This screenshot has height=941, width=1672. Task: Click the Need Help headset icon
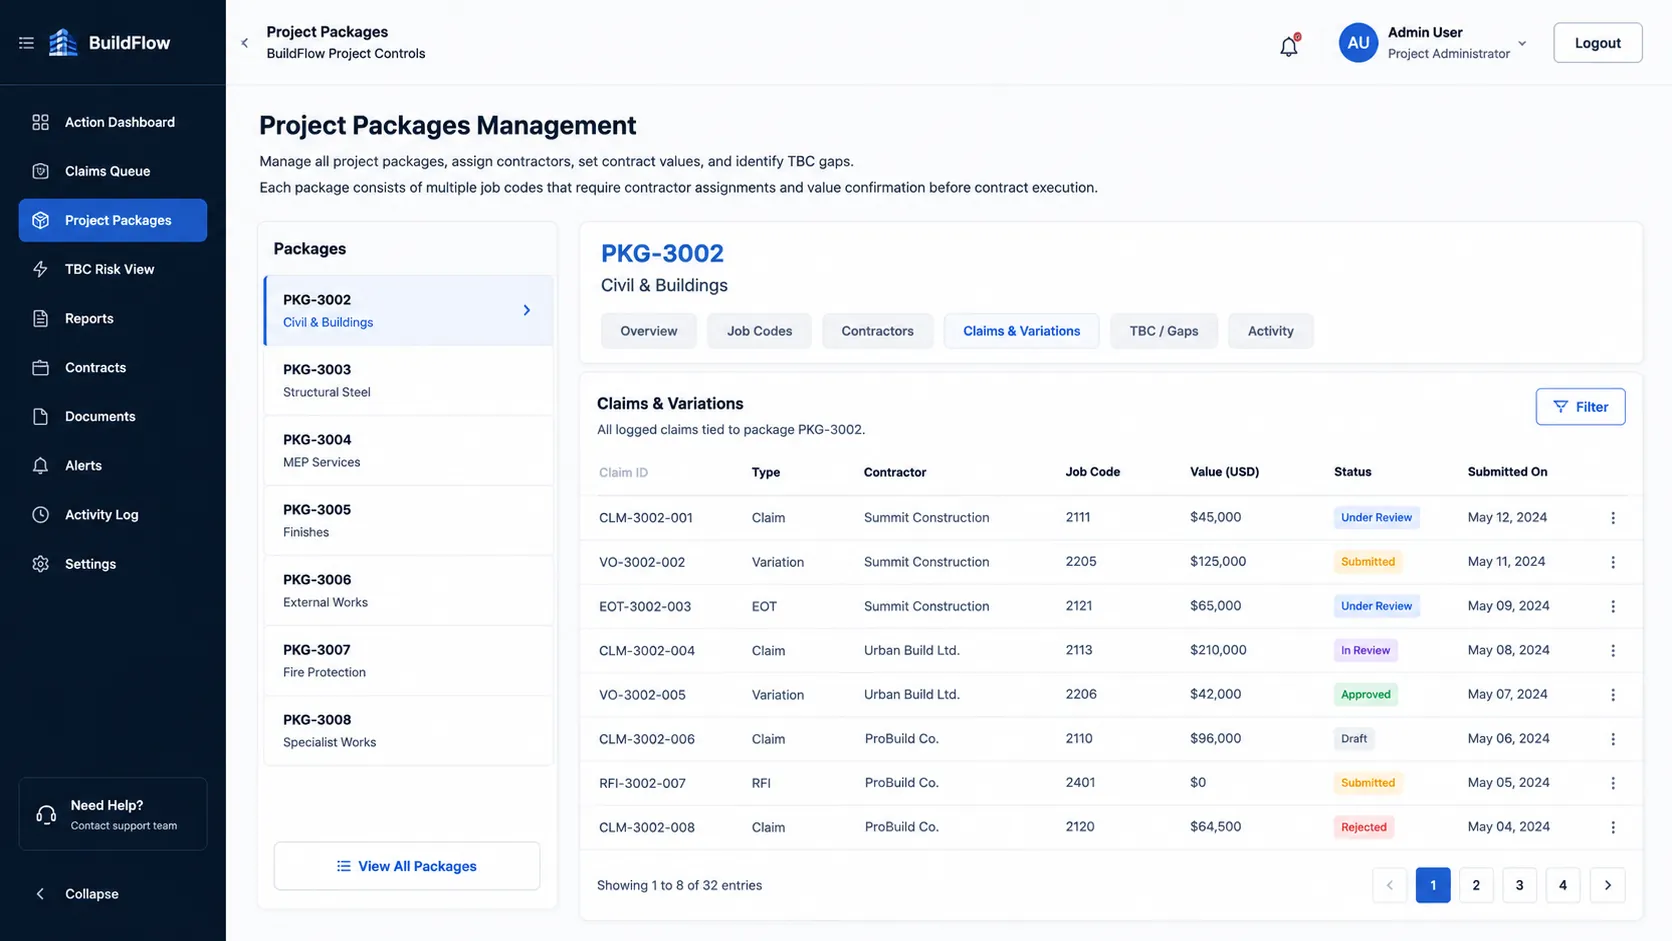(x=46, y=814)
